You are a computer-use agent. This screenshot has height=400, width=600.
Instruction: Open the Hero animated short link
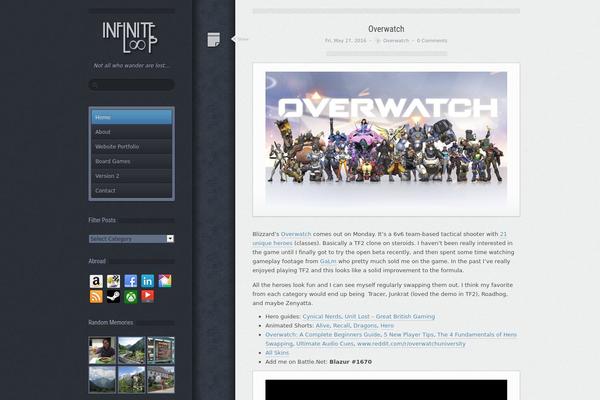tap(387, 326)
